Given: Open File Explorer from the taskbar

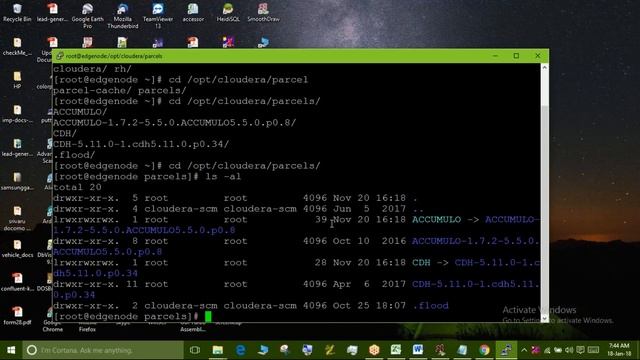Looking at the screenshot, I should point(218,350).
